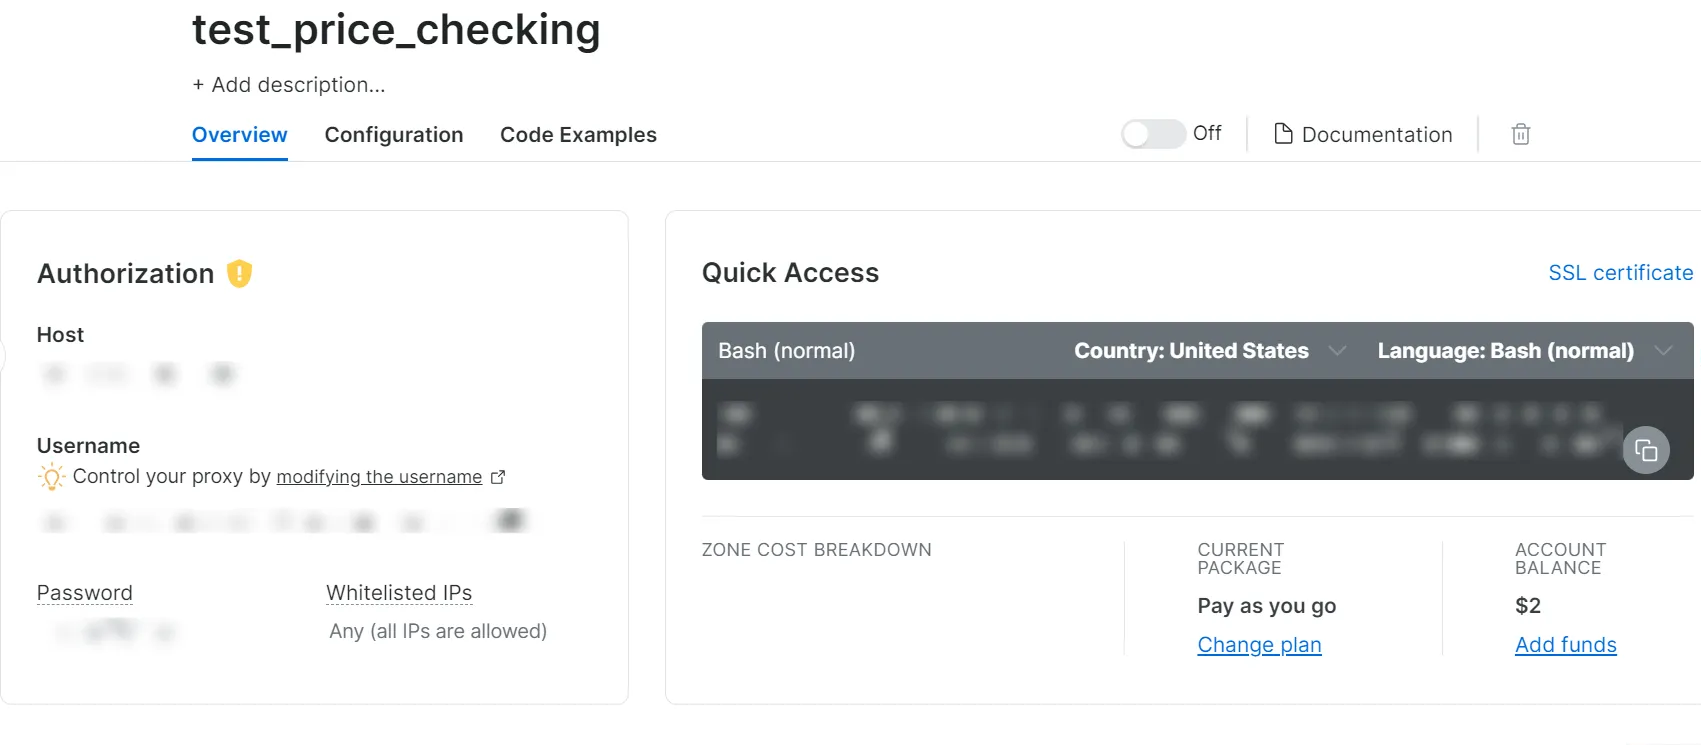This screenshot has width=1701, height=745.
Task: Select the Overview tab
Action: pyautogui.click(x=239, y=134)
